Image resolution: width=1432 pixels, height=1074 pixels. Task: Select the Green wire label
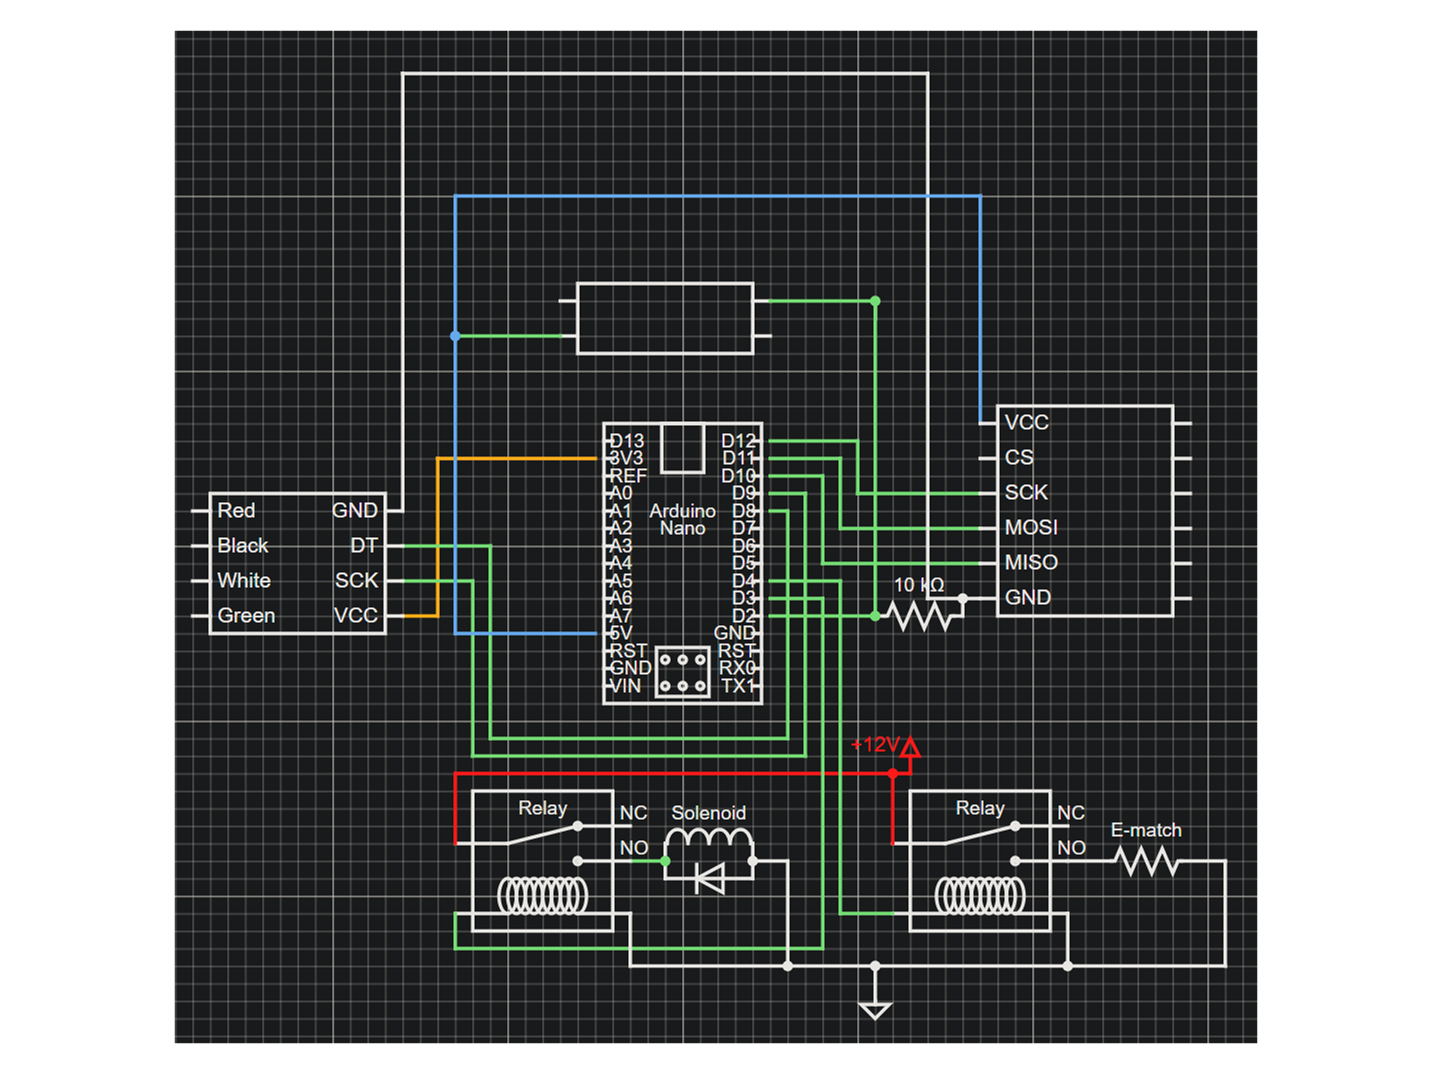click(x=246, y=615)
